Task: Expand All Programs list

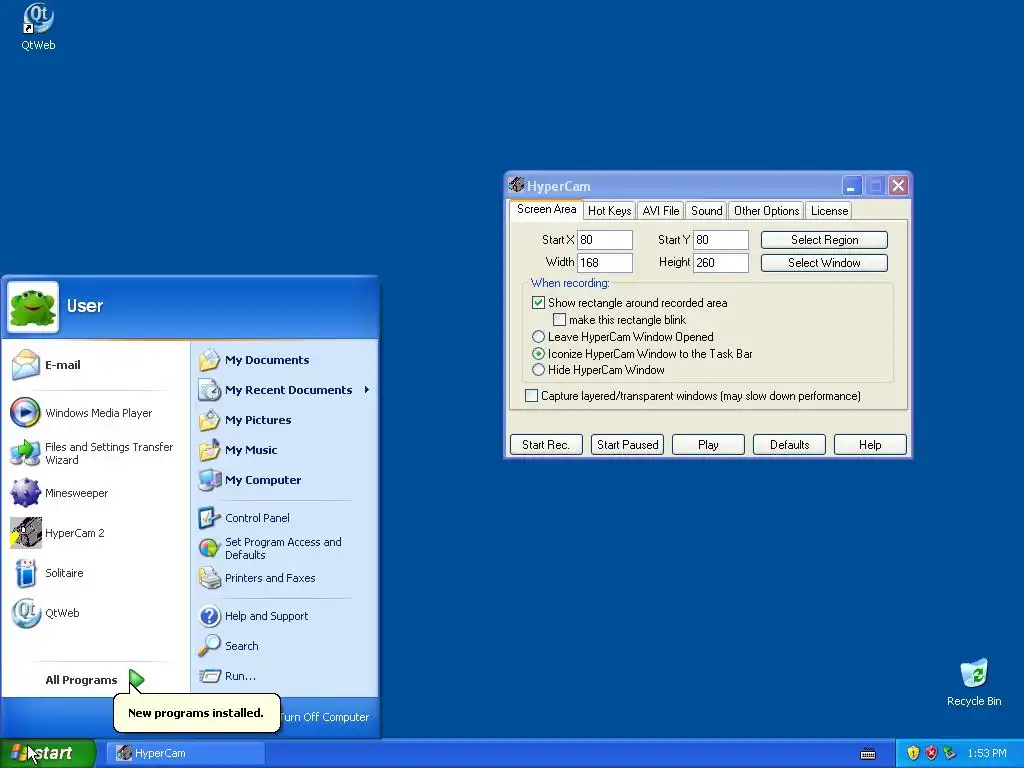Action: click(x=95, y=680)
